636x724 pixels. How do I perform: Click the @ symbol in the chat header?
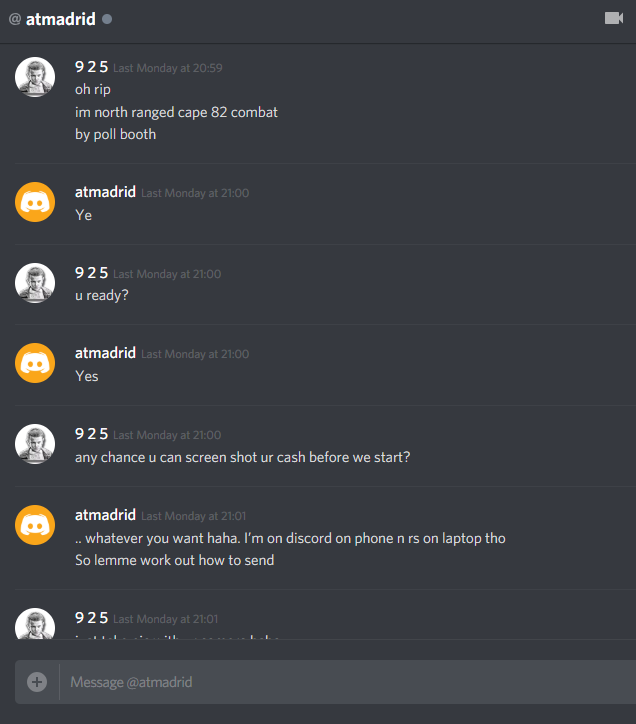point(15,19)
